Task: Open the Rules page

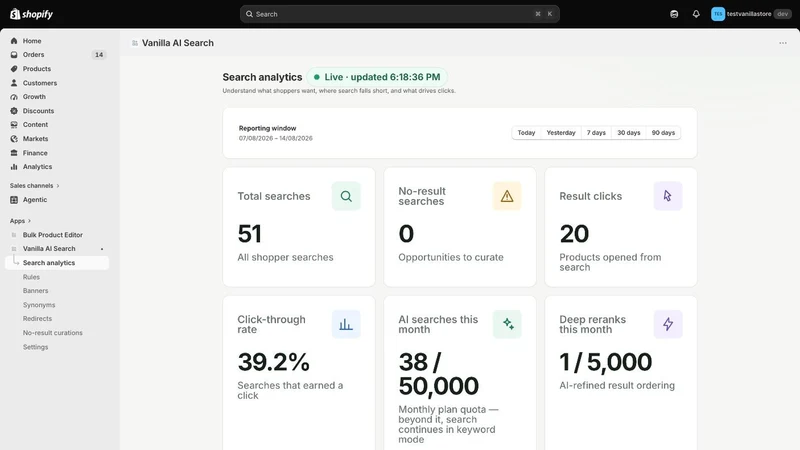Action: pyautogui.click(x=31, y=277)
